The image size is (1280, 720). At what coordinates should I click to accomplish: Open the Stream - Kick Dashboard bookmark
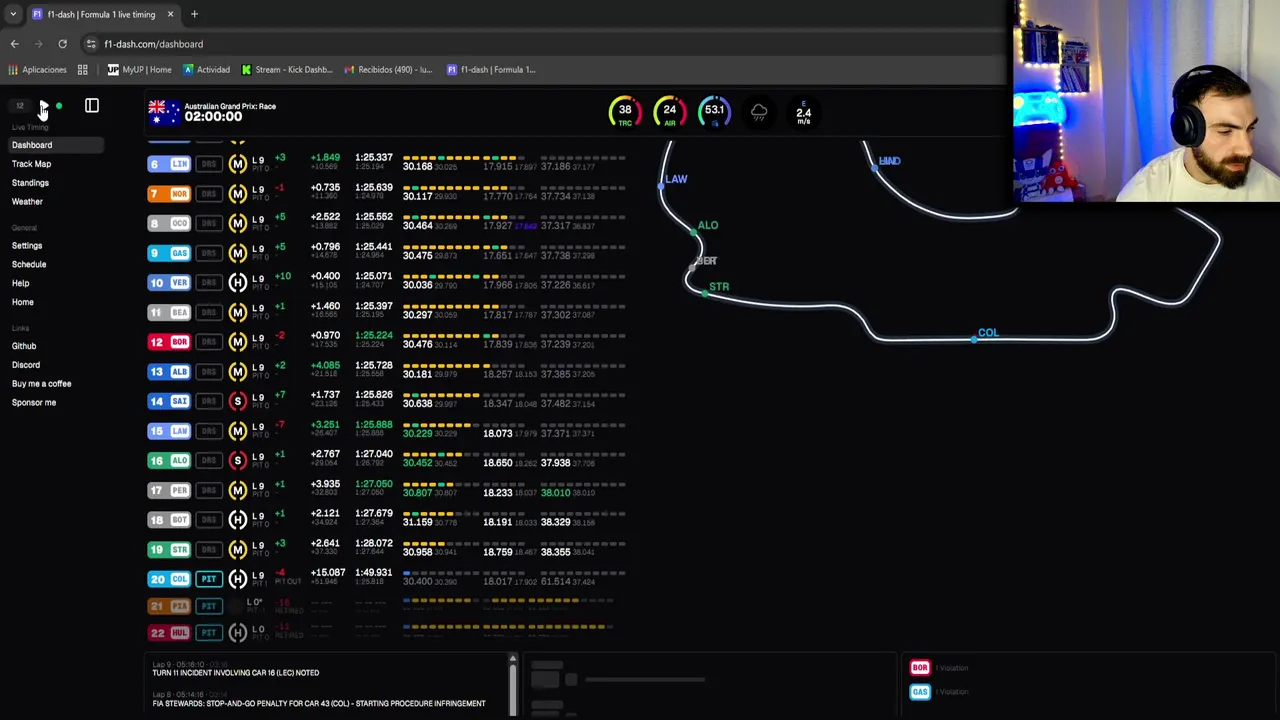click(286, 70)
